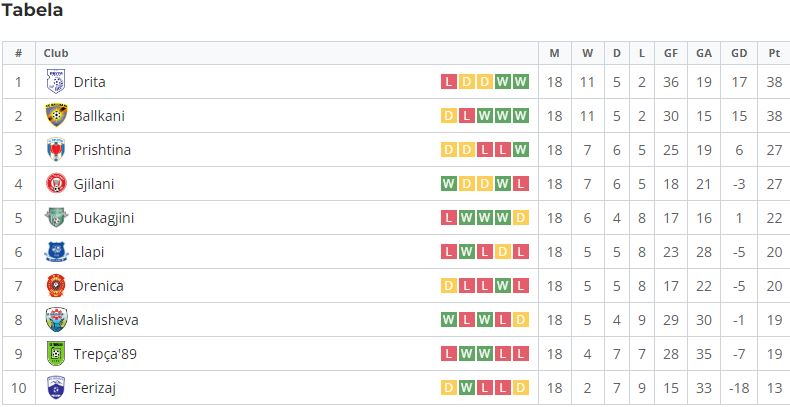Viewport: 790px width, 407px height.
Task: Click the Ballkani club crest icon
Action: pos(56,116)
